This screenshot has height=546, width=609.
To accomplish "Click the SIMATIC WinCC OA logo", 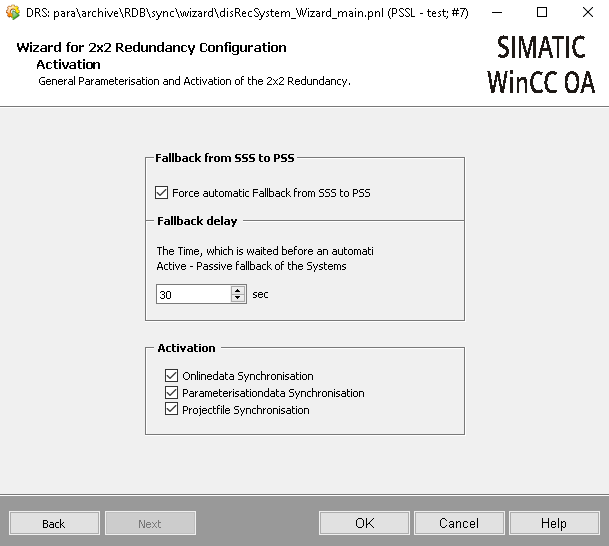I will pos(541,64).
